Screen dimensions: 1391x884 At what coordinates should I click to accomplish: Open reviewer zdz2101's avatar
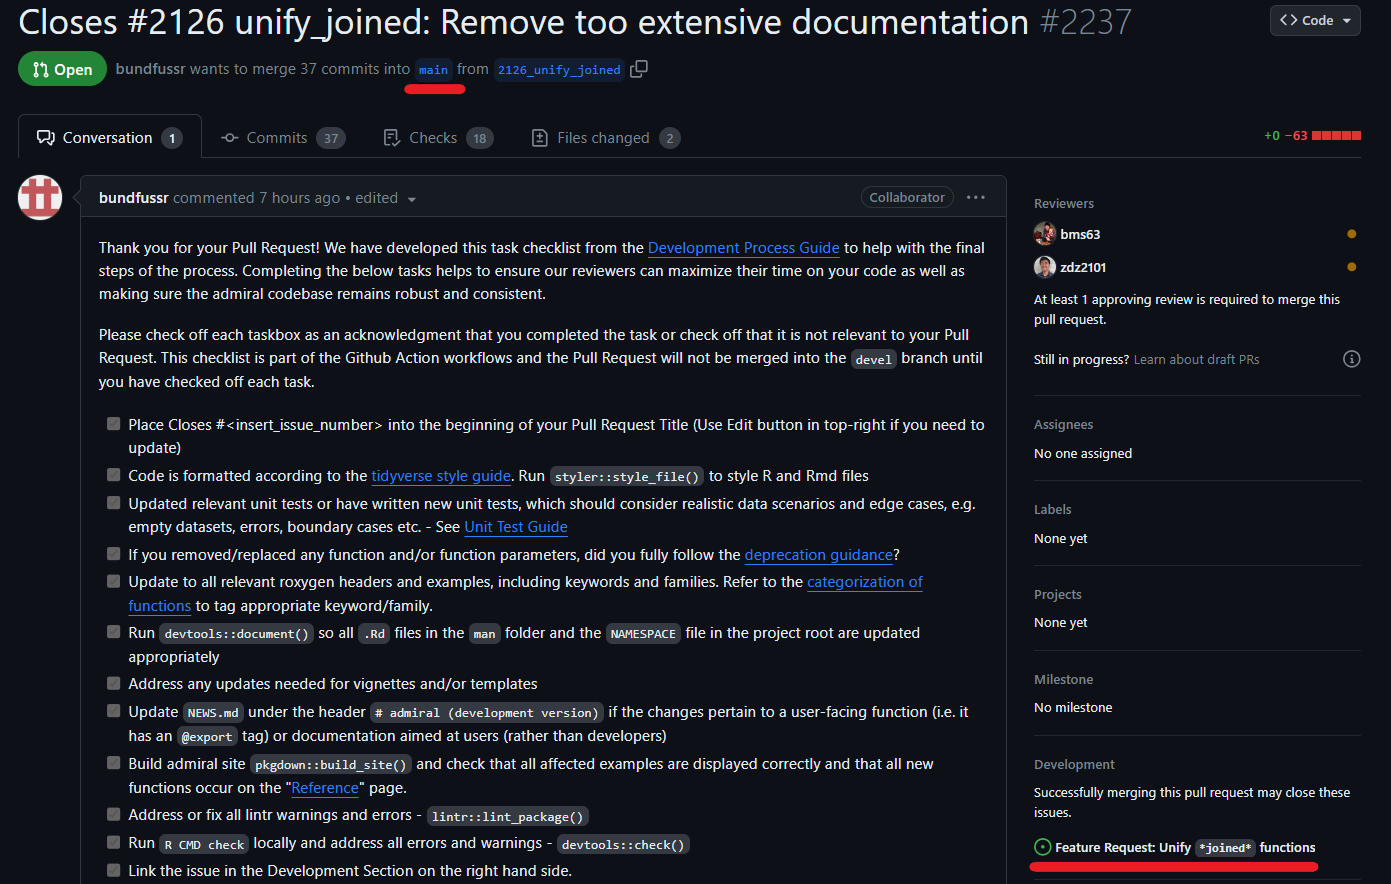tap(1045, 267)
